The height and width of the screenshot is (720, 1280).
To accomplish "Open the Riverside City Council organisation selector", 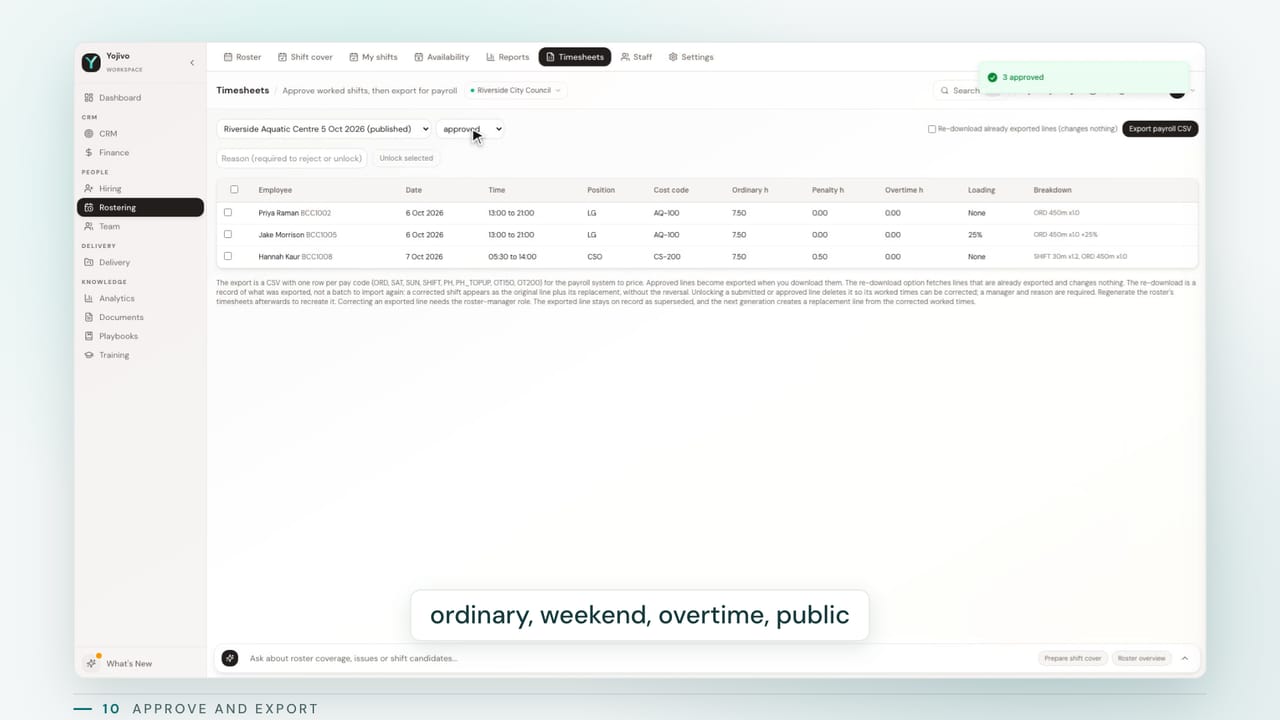I will 516,91.
